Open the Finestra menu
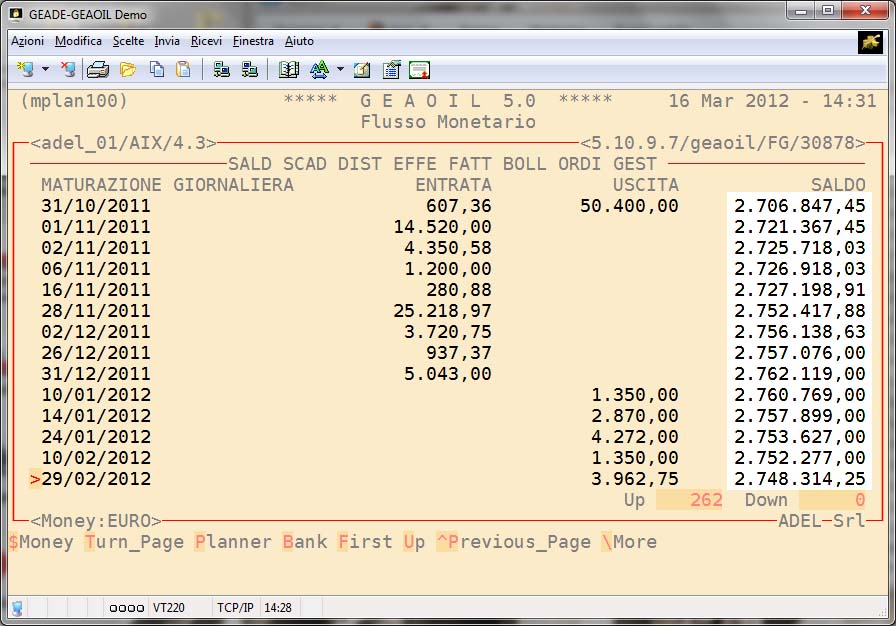This screenshot has height=626, width=896. point(253,41)
